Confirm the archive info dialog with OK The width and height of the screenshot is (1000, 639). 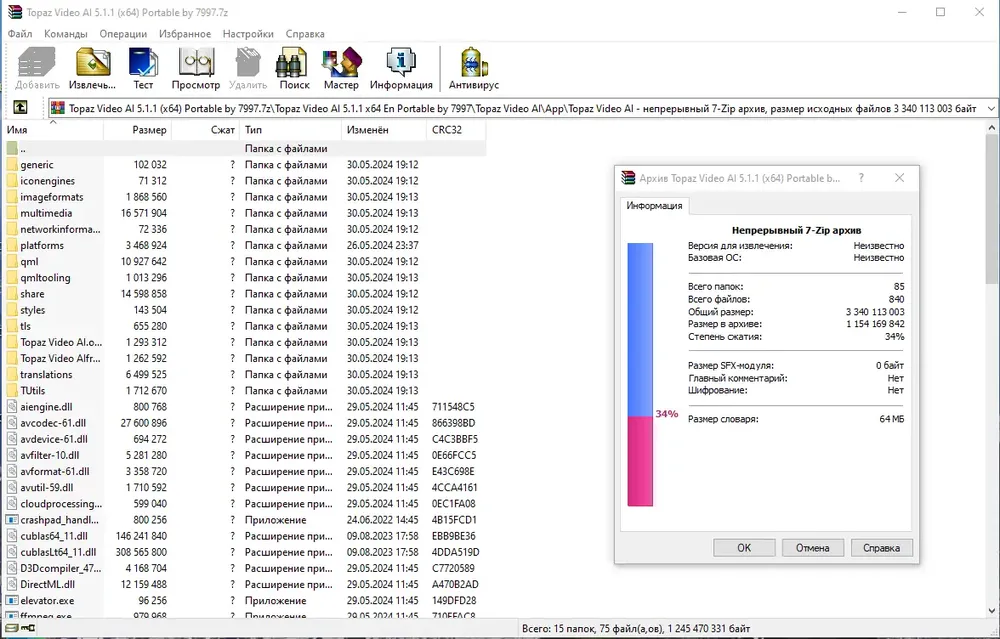click(744, 548)
